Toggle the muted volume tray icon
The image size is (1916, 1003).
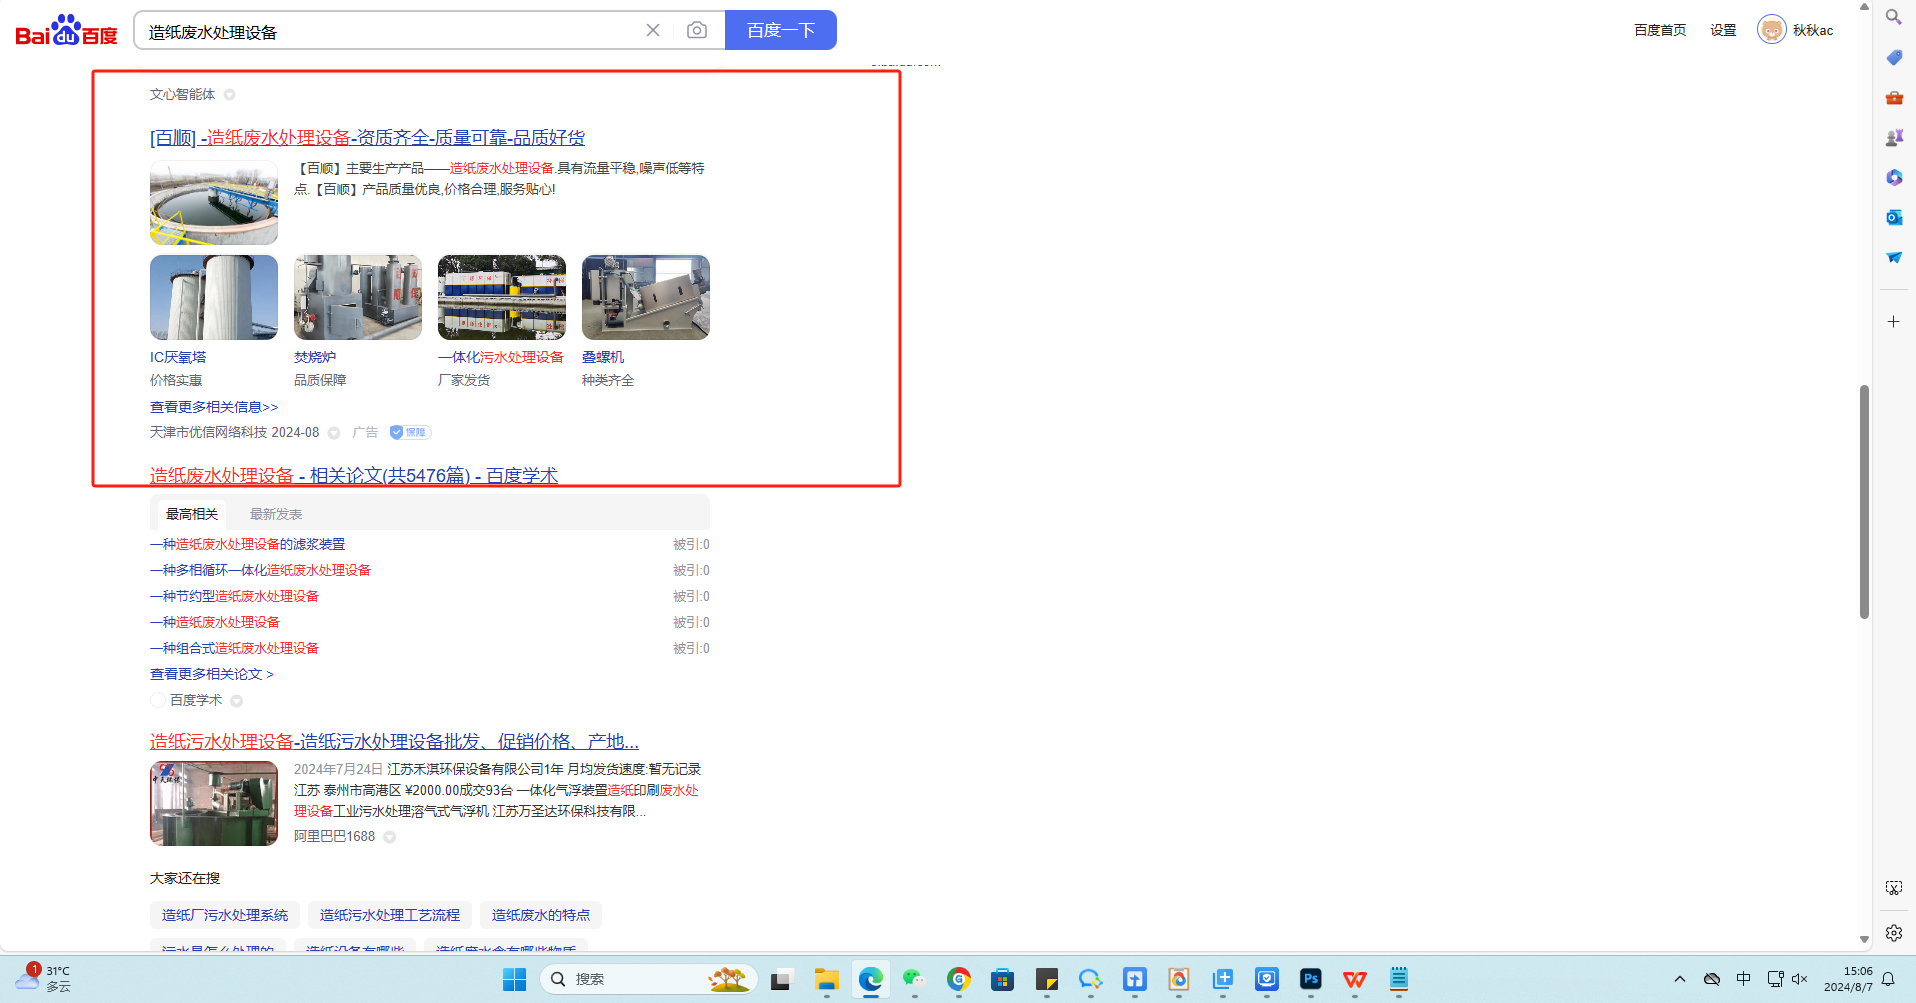point(1800,979)
